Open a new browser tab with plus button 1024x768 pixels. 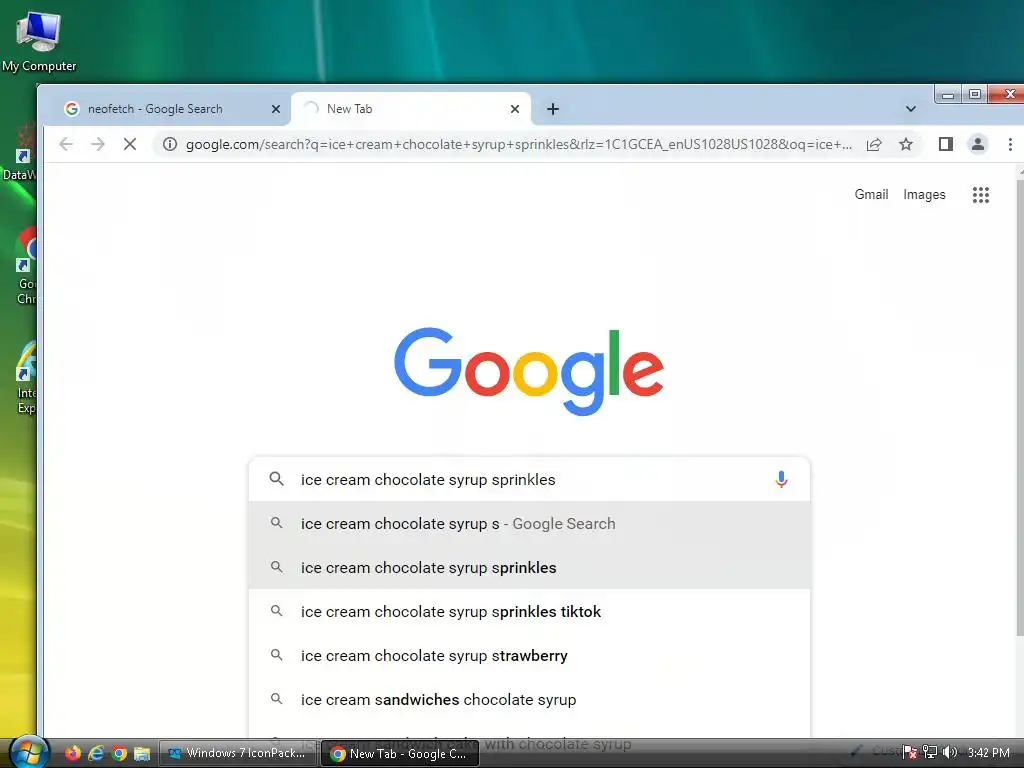552,109
